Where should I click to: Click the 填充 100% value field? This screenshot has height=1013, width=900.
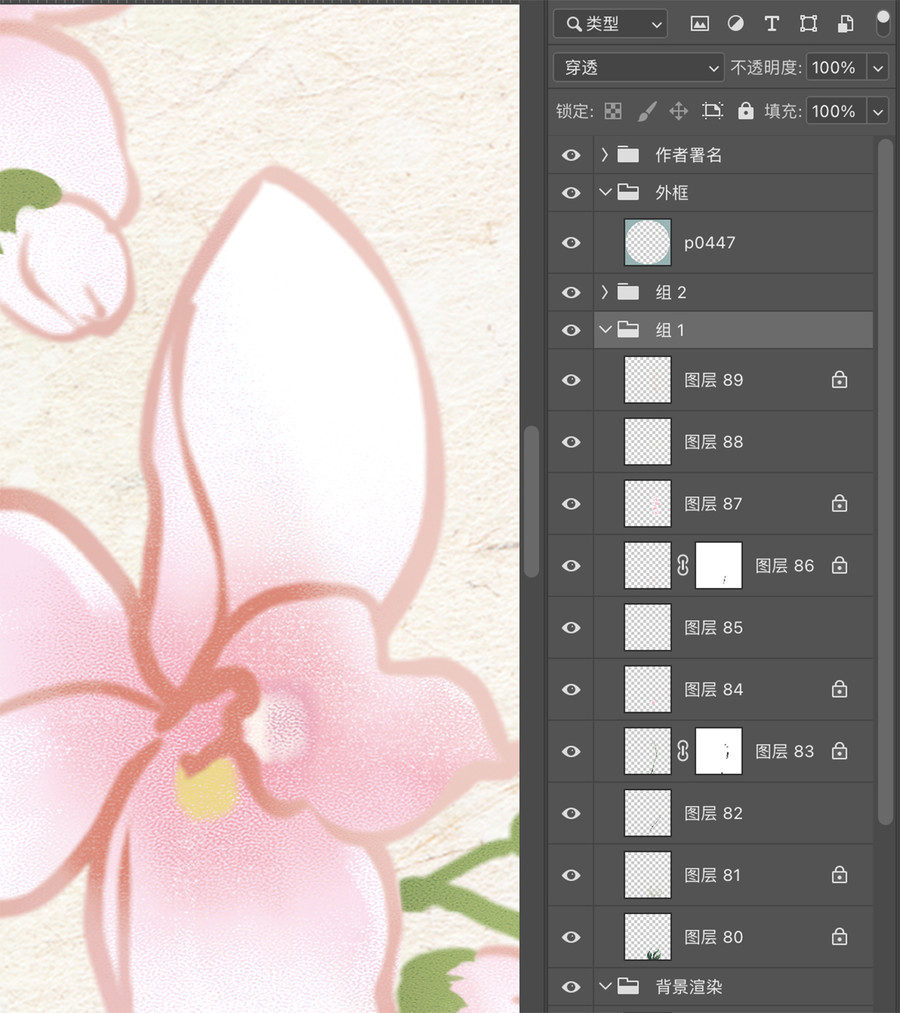coord(836,111)
